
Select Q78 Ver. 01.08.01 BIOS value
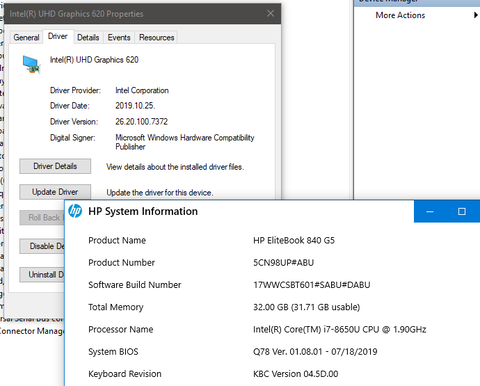click(x=315, y=352)
